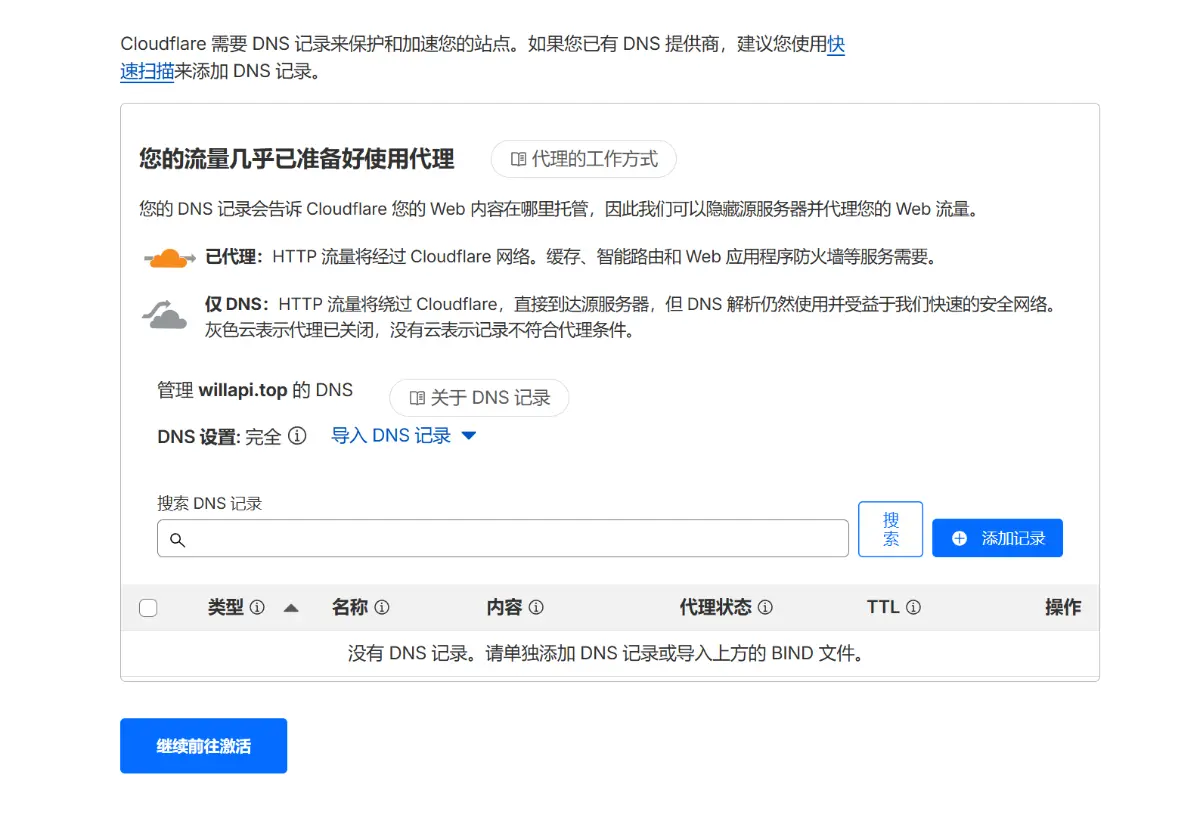Toggle the select-all checkbox in table header
The image size is (1200, 837).
click(x=148, y=608)
